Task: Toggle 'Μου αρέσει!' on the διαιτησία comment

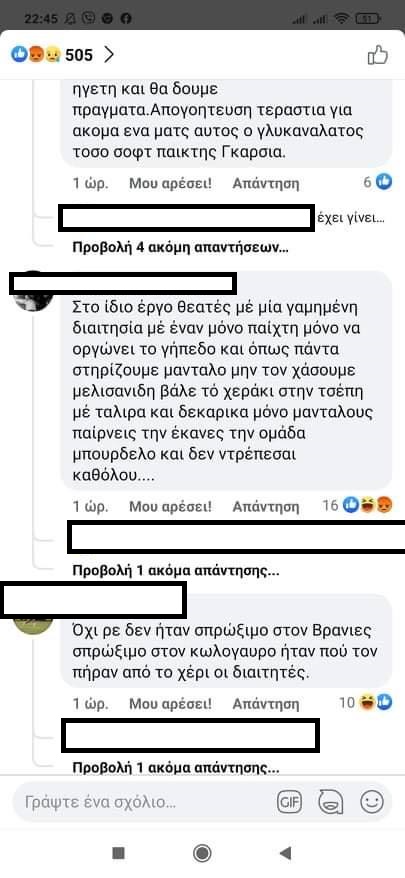Action: tap(170, 507)
